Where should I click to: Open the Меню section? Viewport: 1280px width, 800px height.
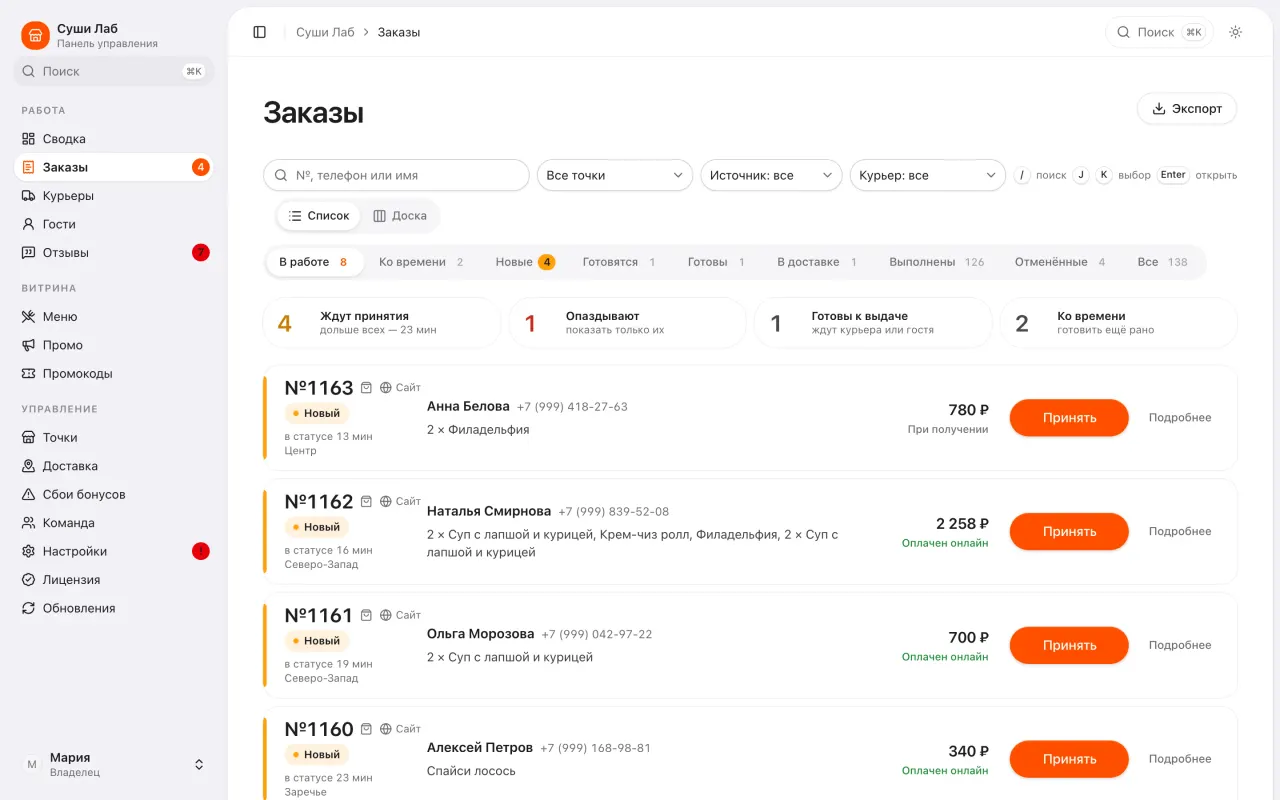[114, 317]
